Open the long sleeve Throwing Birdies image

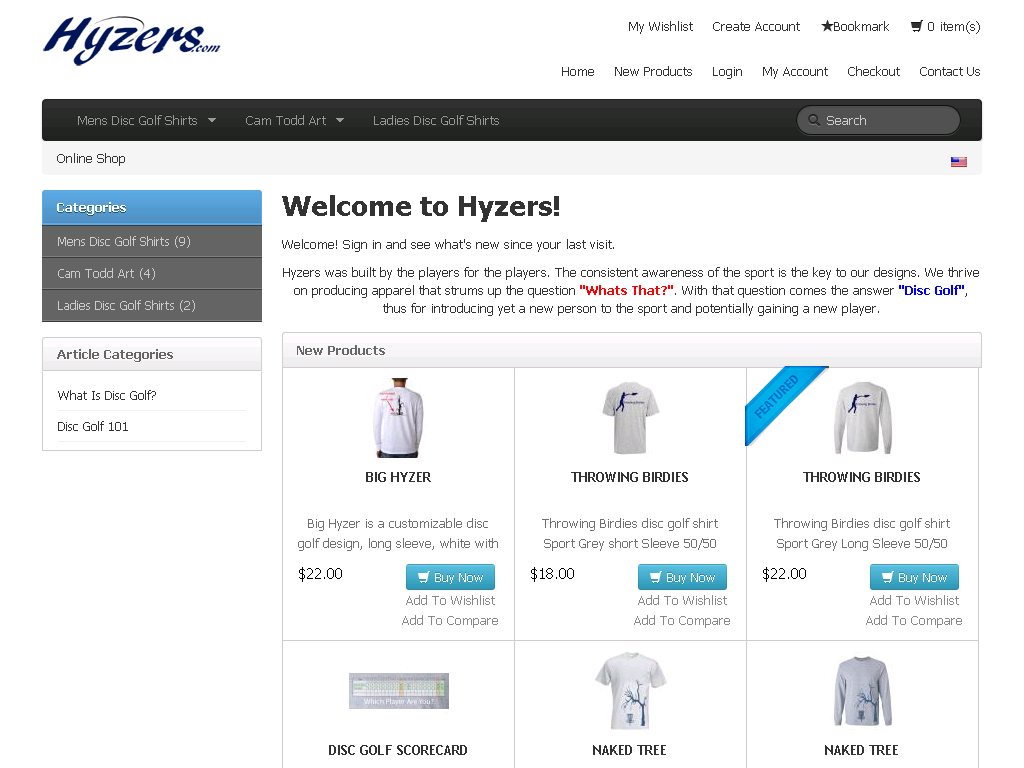click(x=862, y=417)
